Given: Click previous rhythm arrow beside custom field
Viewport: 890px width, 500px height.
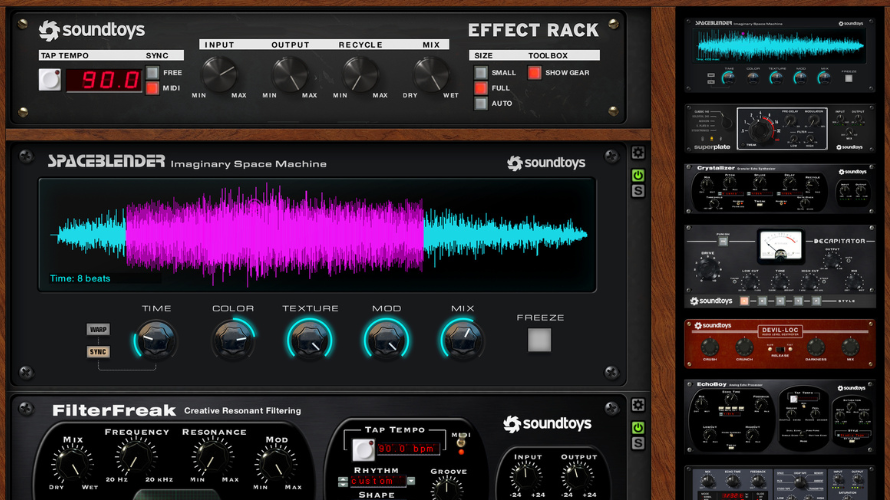Looking at the screenshot, I should click(343, 482).
